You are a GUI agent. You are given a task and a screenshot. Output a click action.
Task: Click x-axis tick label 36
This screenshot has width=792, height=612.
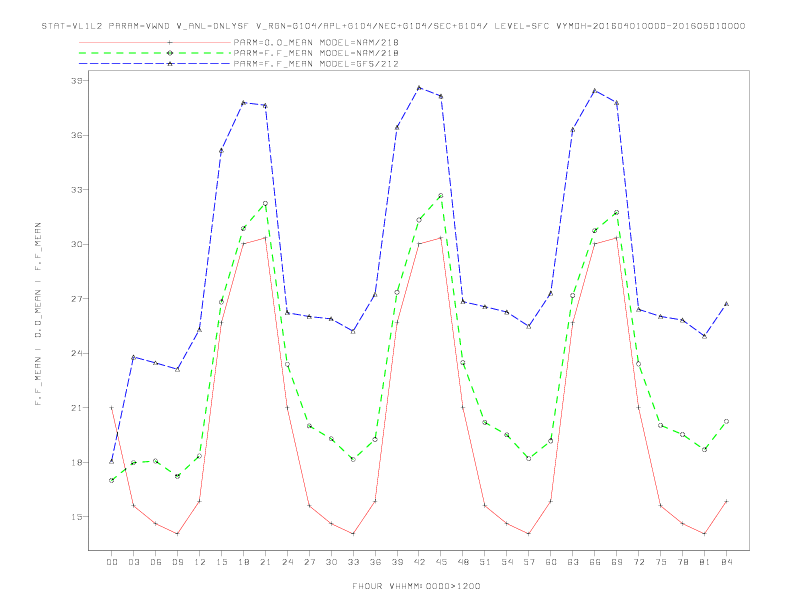click(375, 562)
